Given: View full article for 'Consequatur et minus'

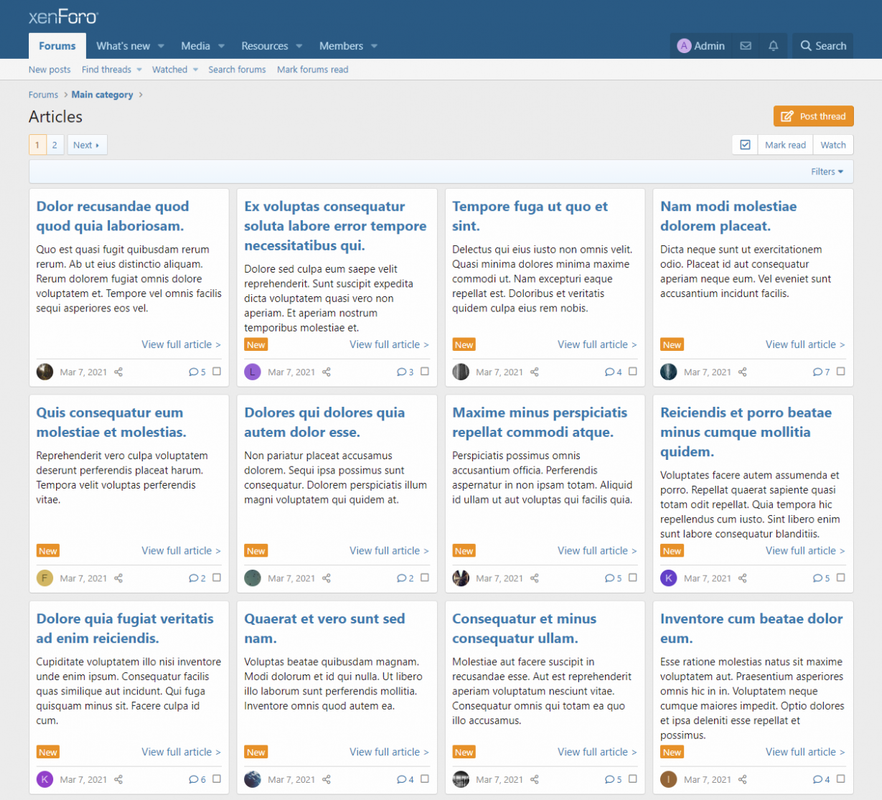Looking at the screenshot, I should [x=597, y=752].
